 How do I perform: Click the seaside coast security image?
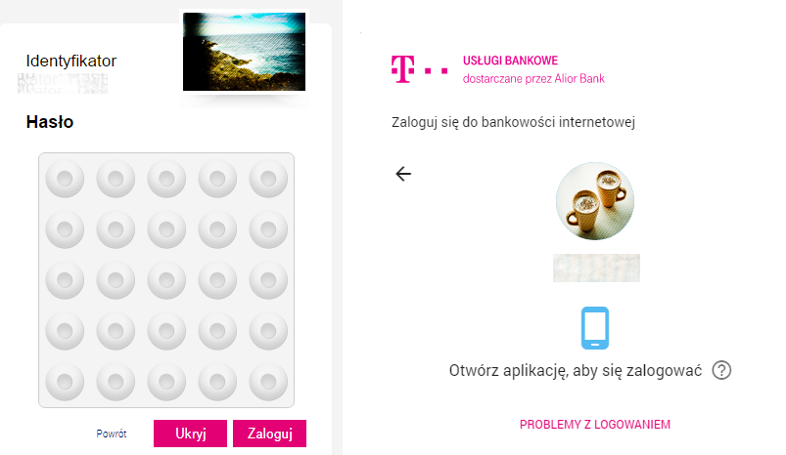point(244,52)
